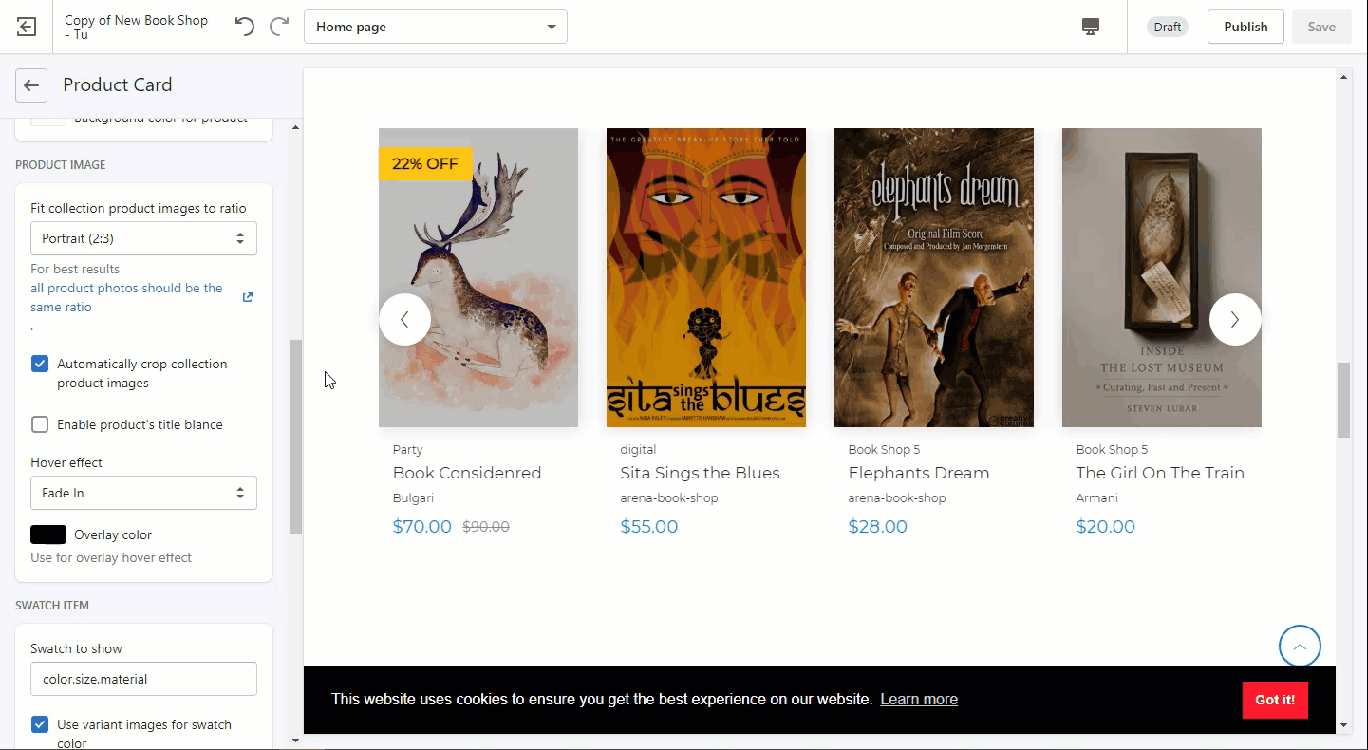Click the $28.00 price
The image size is (1368, 750).
(878, 527)
